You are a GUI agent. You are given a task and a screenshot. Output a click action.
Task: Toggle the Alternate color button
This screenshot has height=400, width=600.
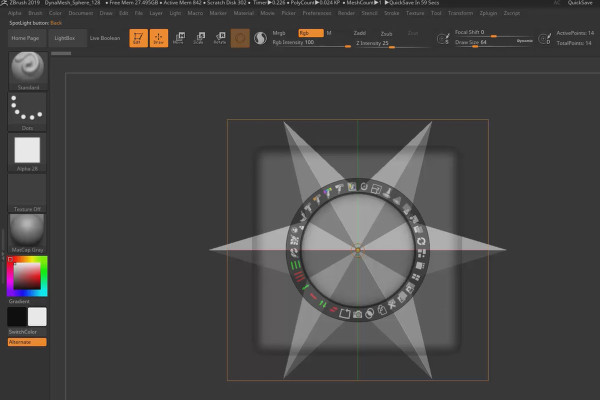tap(27, 342)
